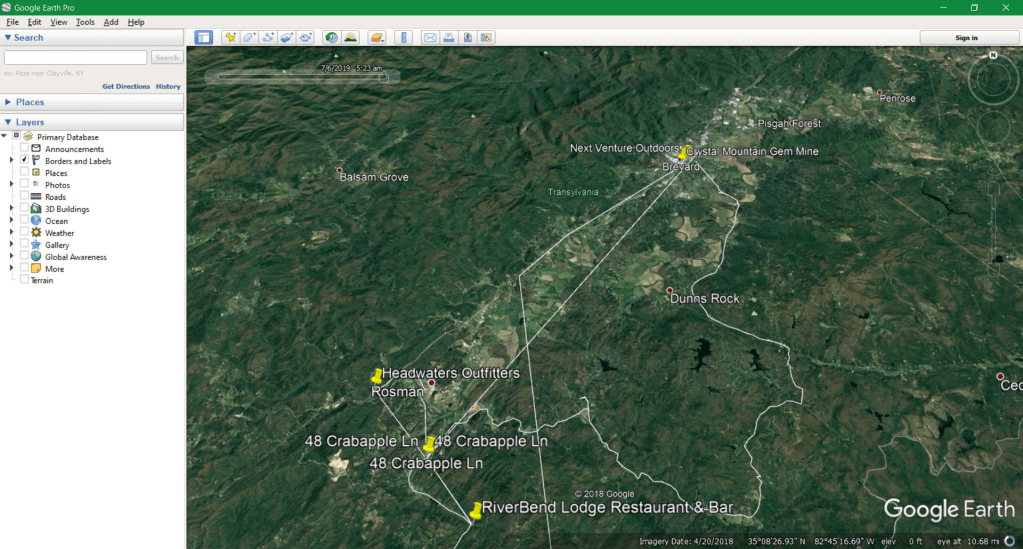Viewport: 1023px width, 549px height.
Task: Open the View menu
Action: point(59,22)
